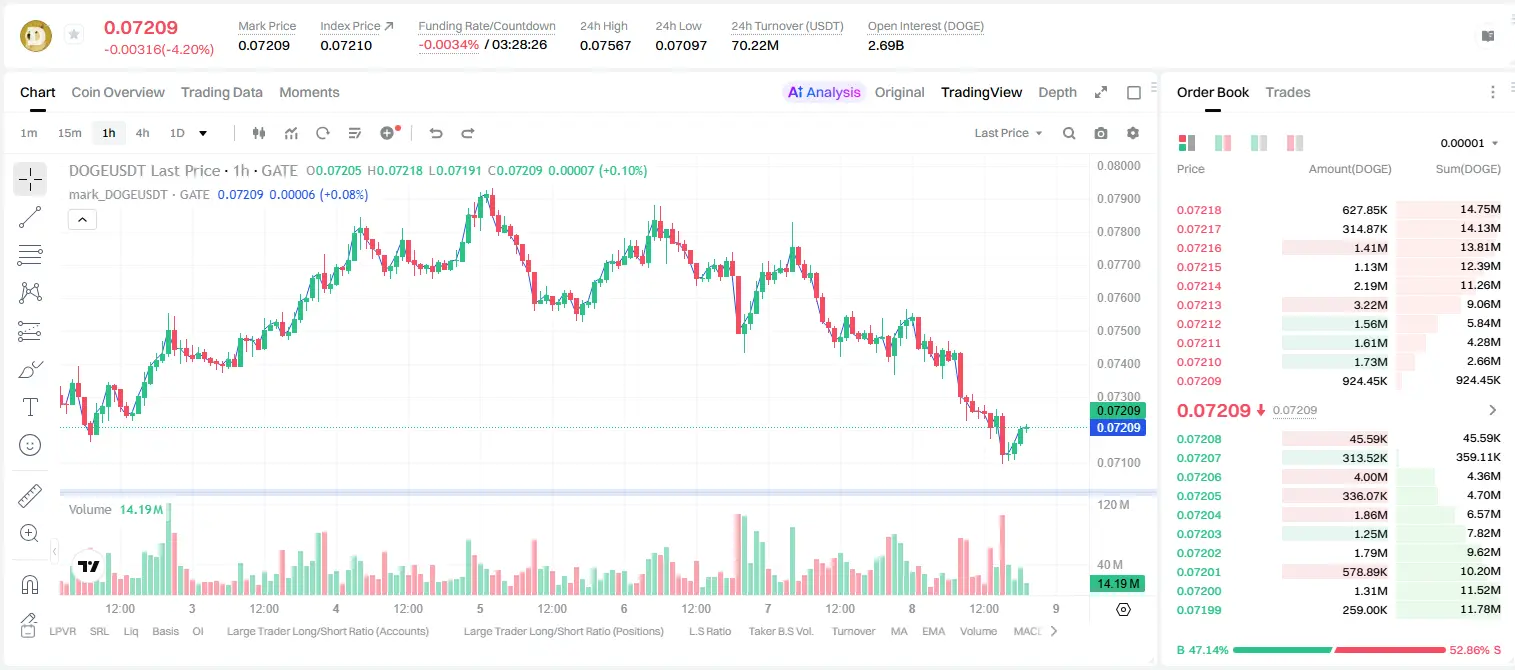
Task: Select the ruler measure tool
Action: 30,496
